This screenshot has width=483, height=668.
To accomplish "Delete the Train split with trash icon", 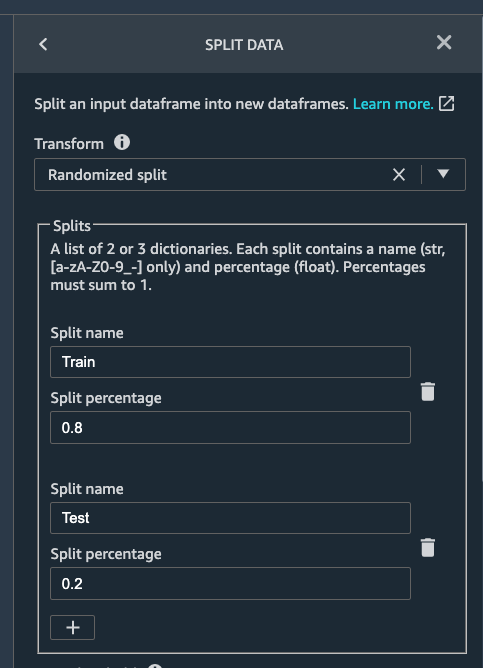I will point(428,392).
